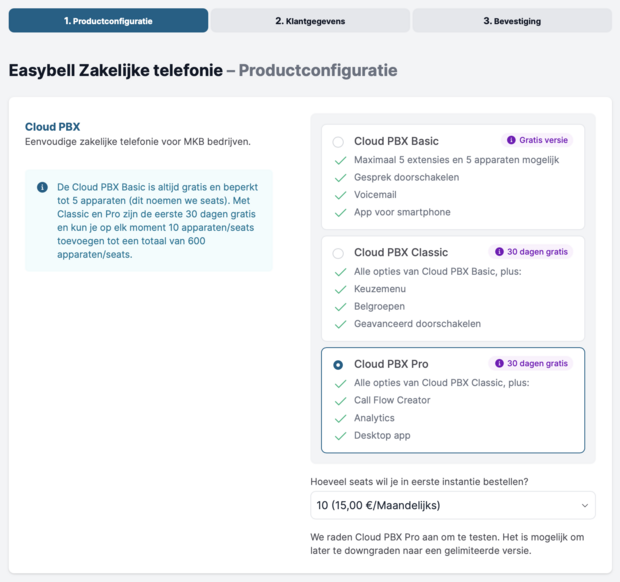Click the Cloud PBX Classic plan title
The width and height of the screenshot is (620, 582).
[401, 252]
